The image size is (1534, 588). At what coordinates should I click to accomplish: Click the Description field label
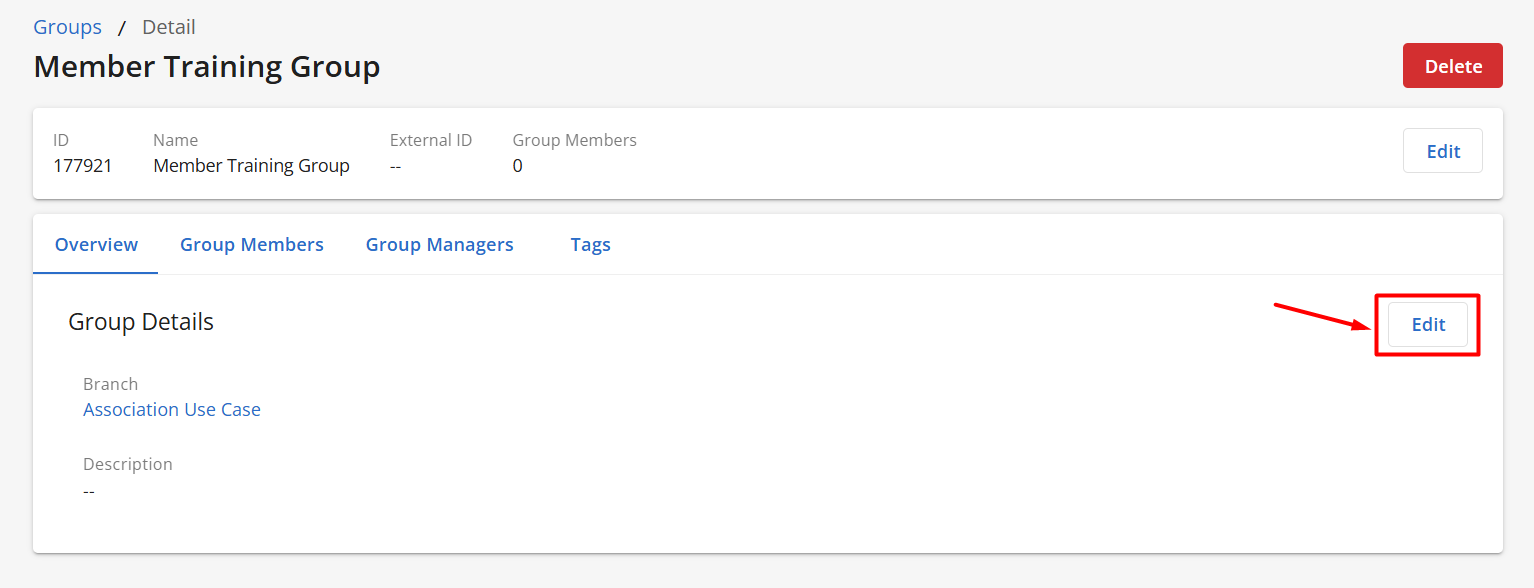tap(127, 464)
